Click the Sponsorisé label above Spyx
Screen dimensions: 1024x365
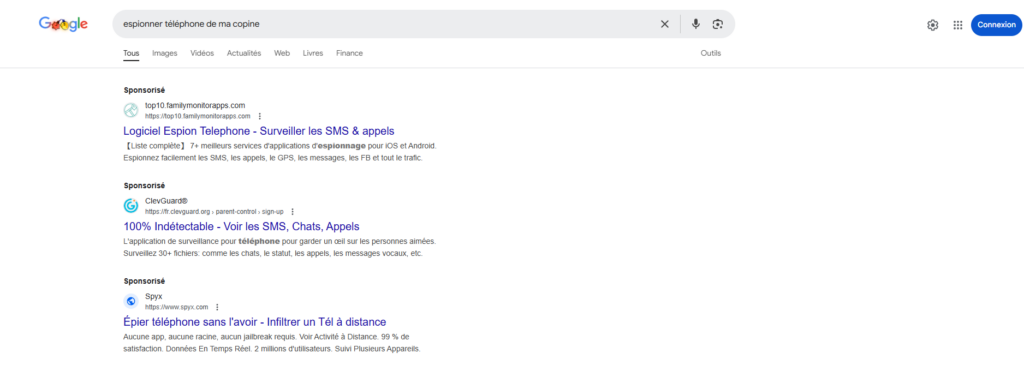coord(144,281)
